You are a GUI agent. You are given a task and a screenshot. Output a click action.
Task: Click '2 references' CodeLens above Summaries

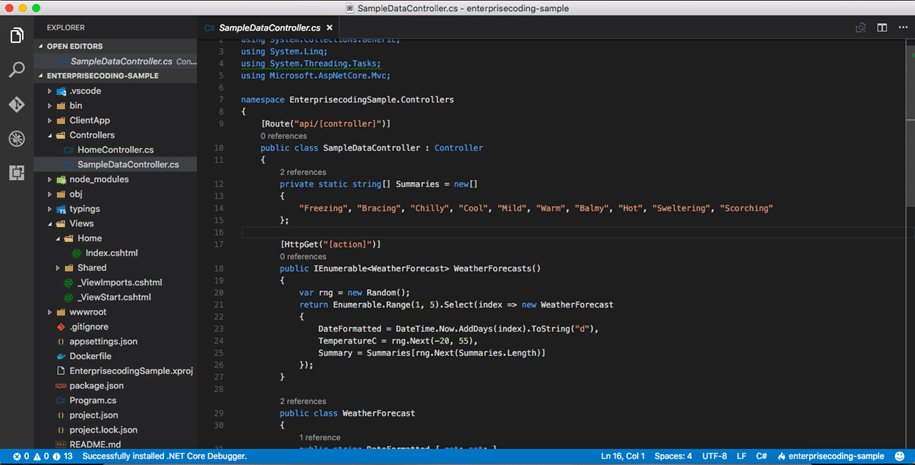(303, 172)
